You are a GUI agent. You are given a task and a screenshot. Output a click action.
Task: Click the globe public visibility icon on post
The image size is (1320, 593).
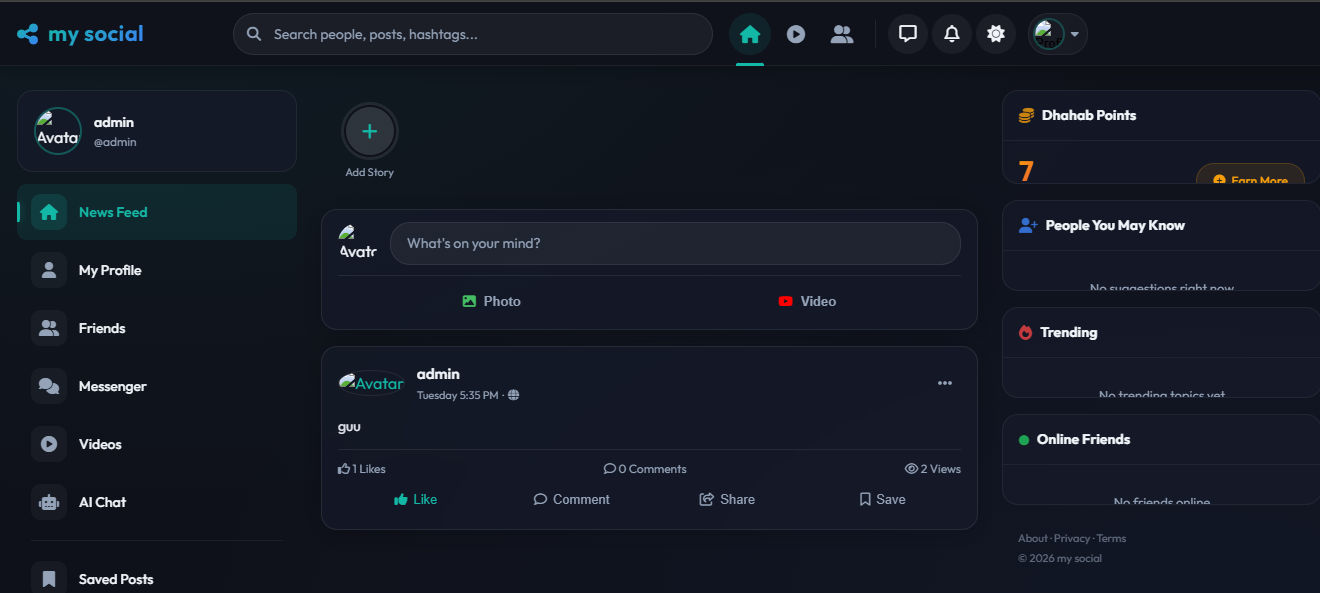pos(514,396)
